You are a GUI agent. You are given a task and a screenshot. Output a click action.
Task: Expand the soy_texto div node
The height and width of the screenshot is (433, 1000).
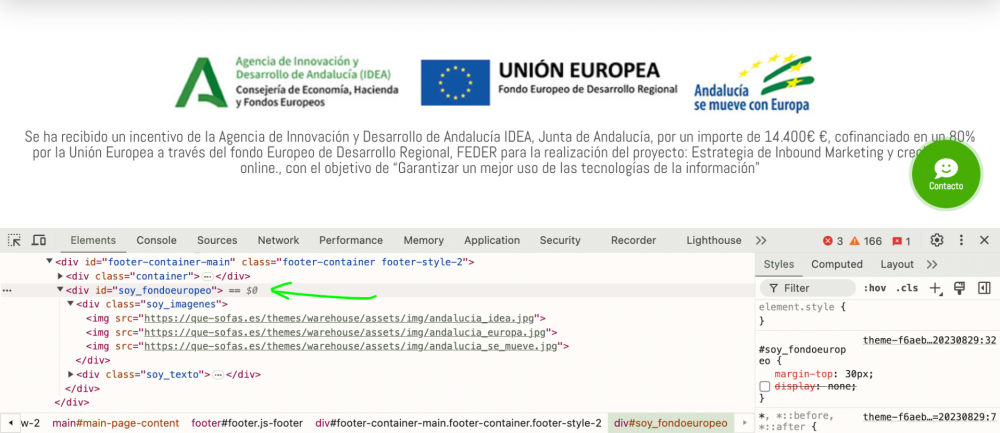(x=71, y=374)
